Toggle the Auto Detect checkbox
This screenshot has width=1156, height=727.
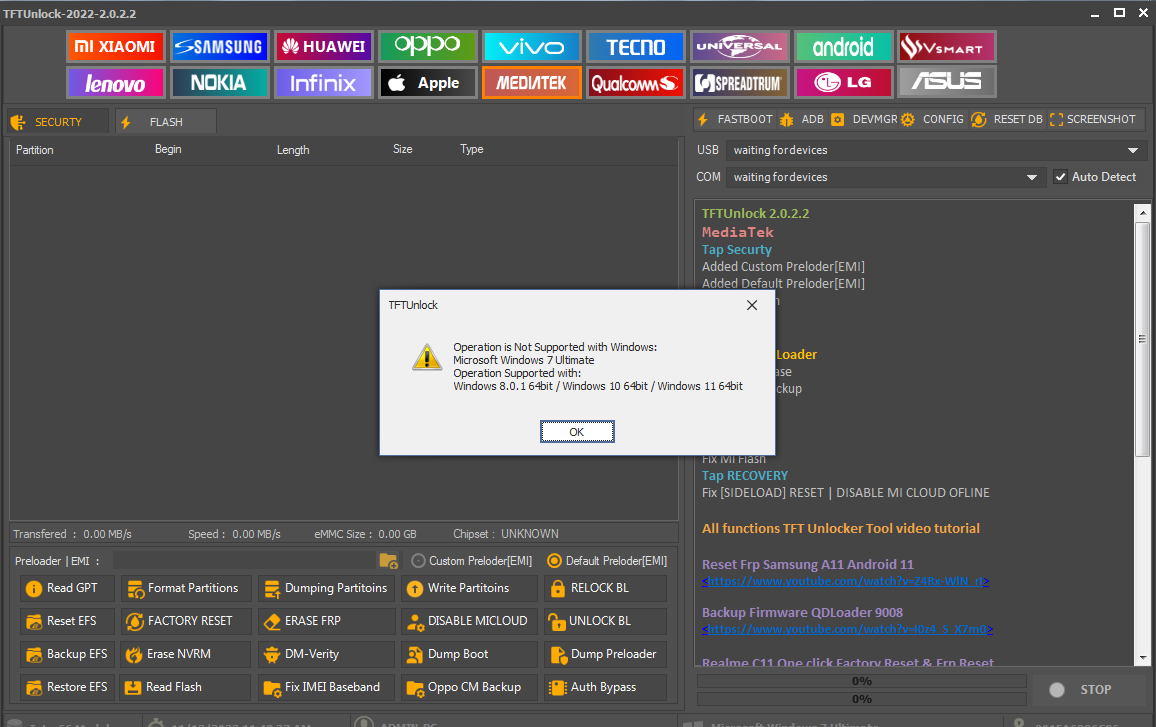pyautogui.click(x=1060, y=177)
